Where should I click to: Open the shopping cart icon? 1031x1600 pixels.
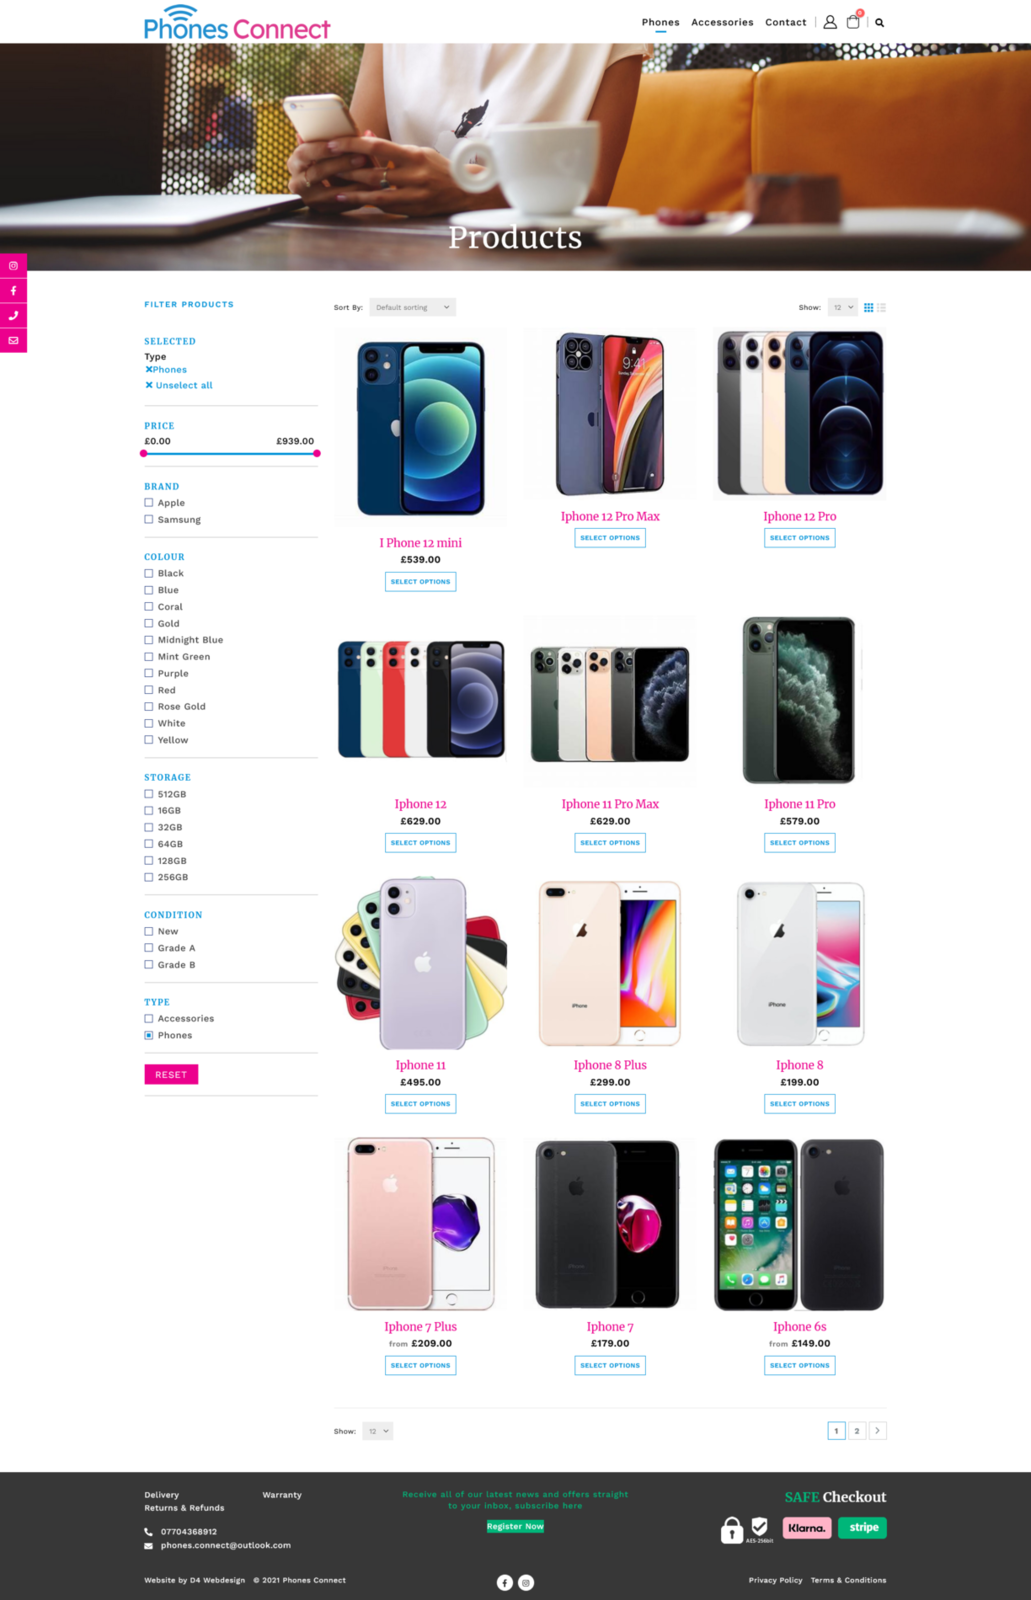[853, 22]
